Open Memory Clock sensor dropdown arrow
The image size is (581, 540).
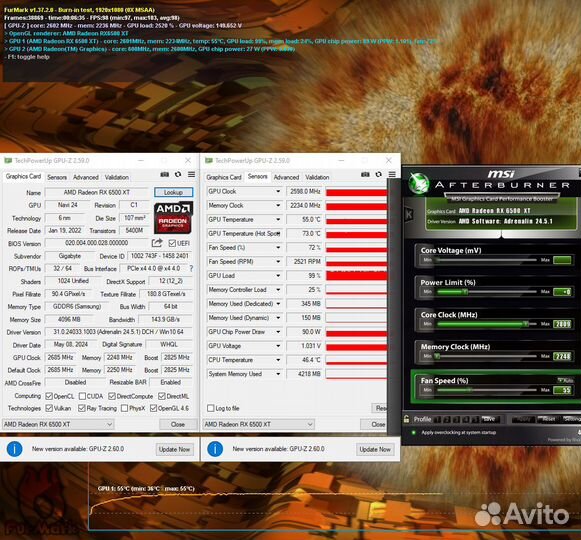(x=278, y=205)
